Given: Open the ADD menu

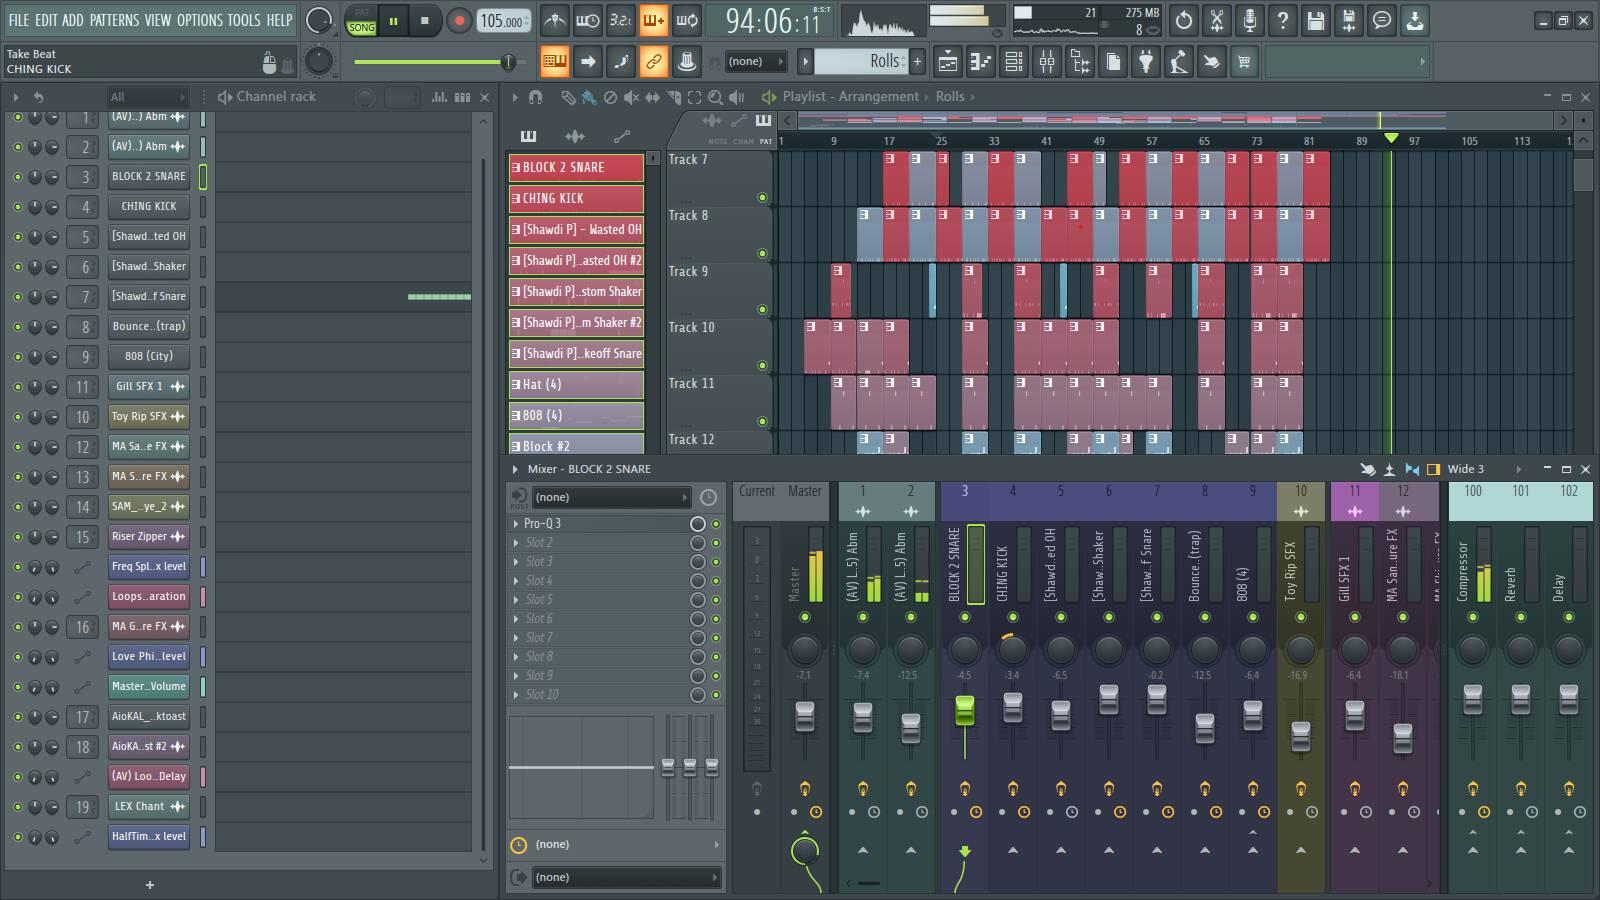Looking at the screenshot, I should (73, 20).
